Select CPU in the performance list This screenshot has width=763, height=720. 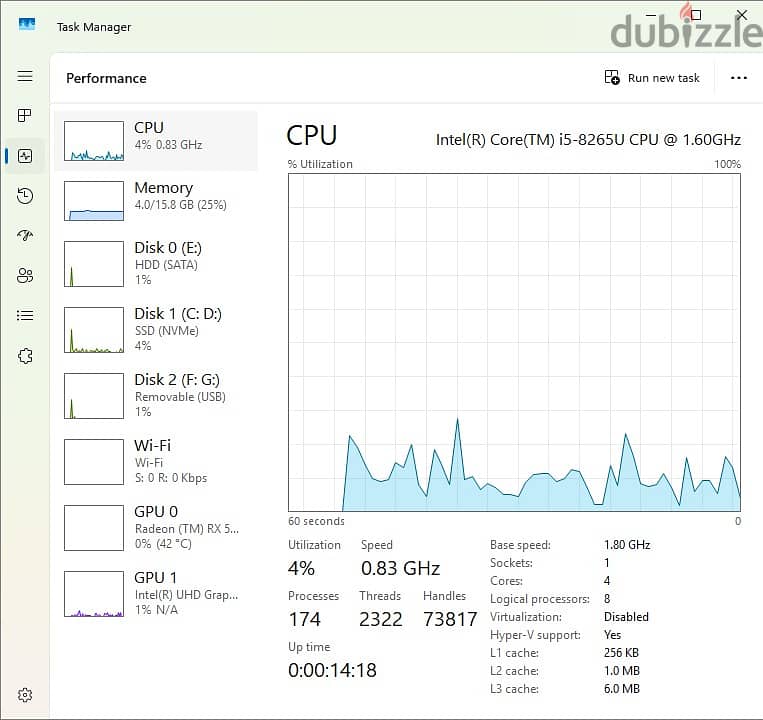(x=156, y=141)
